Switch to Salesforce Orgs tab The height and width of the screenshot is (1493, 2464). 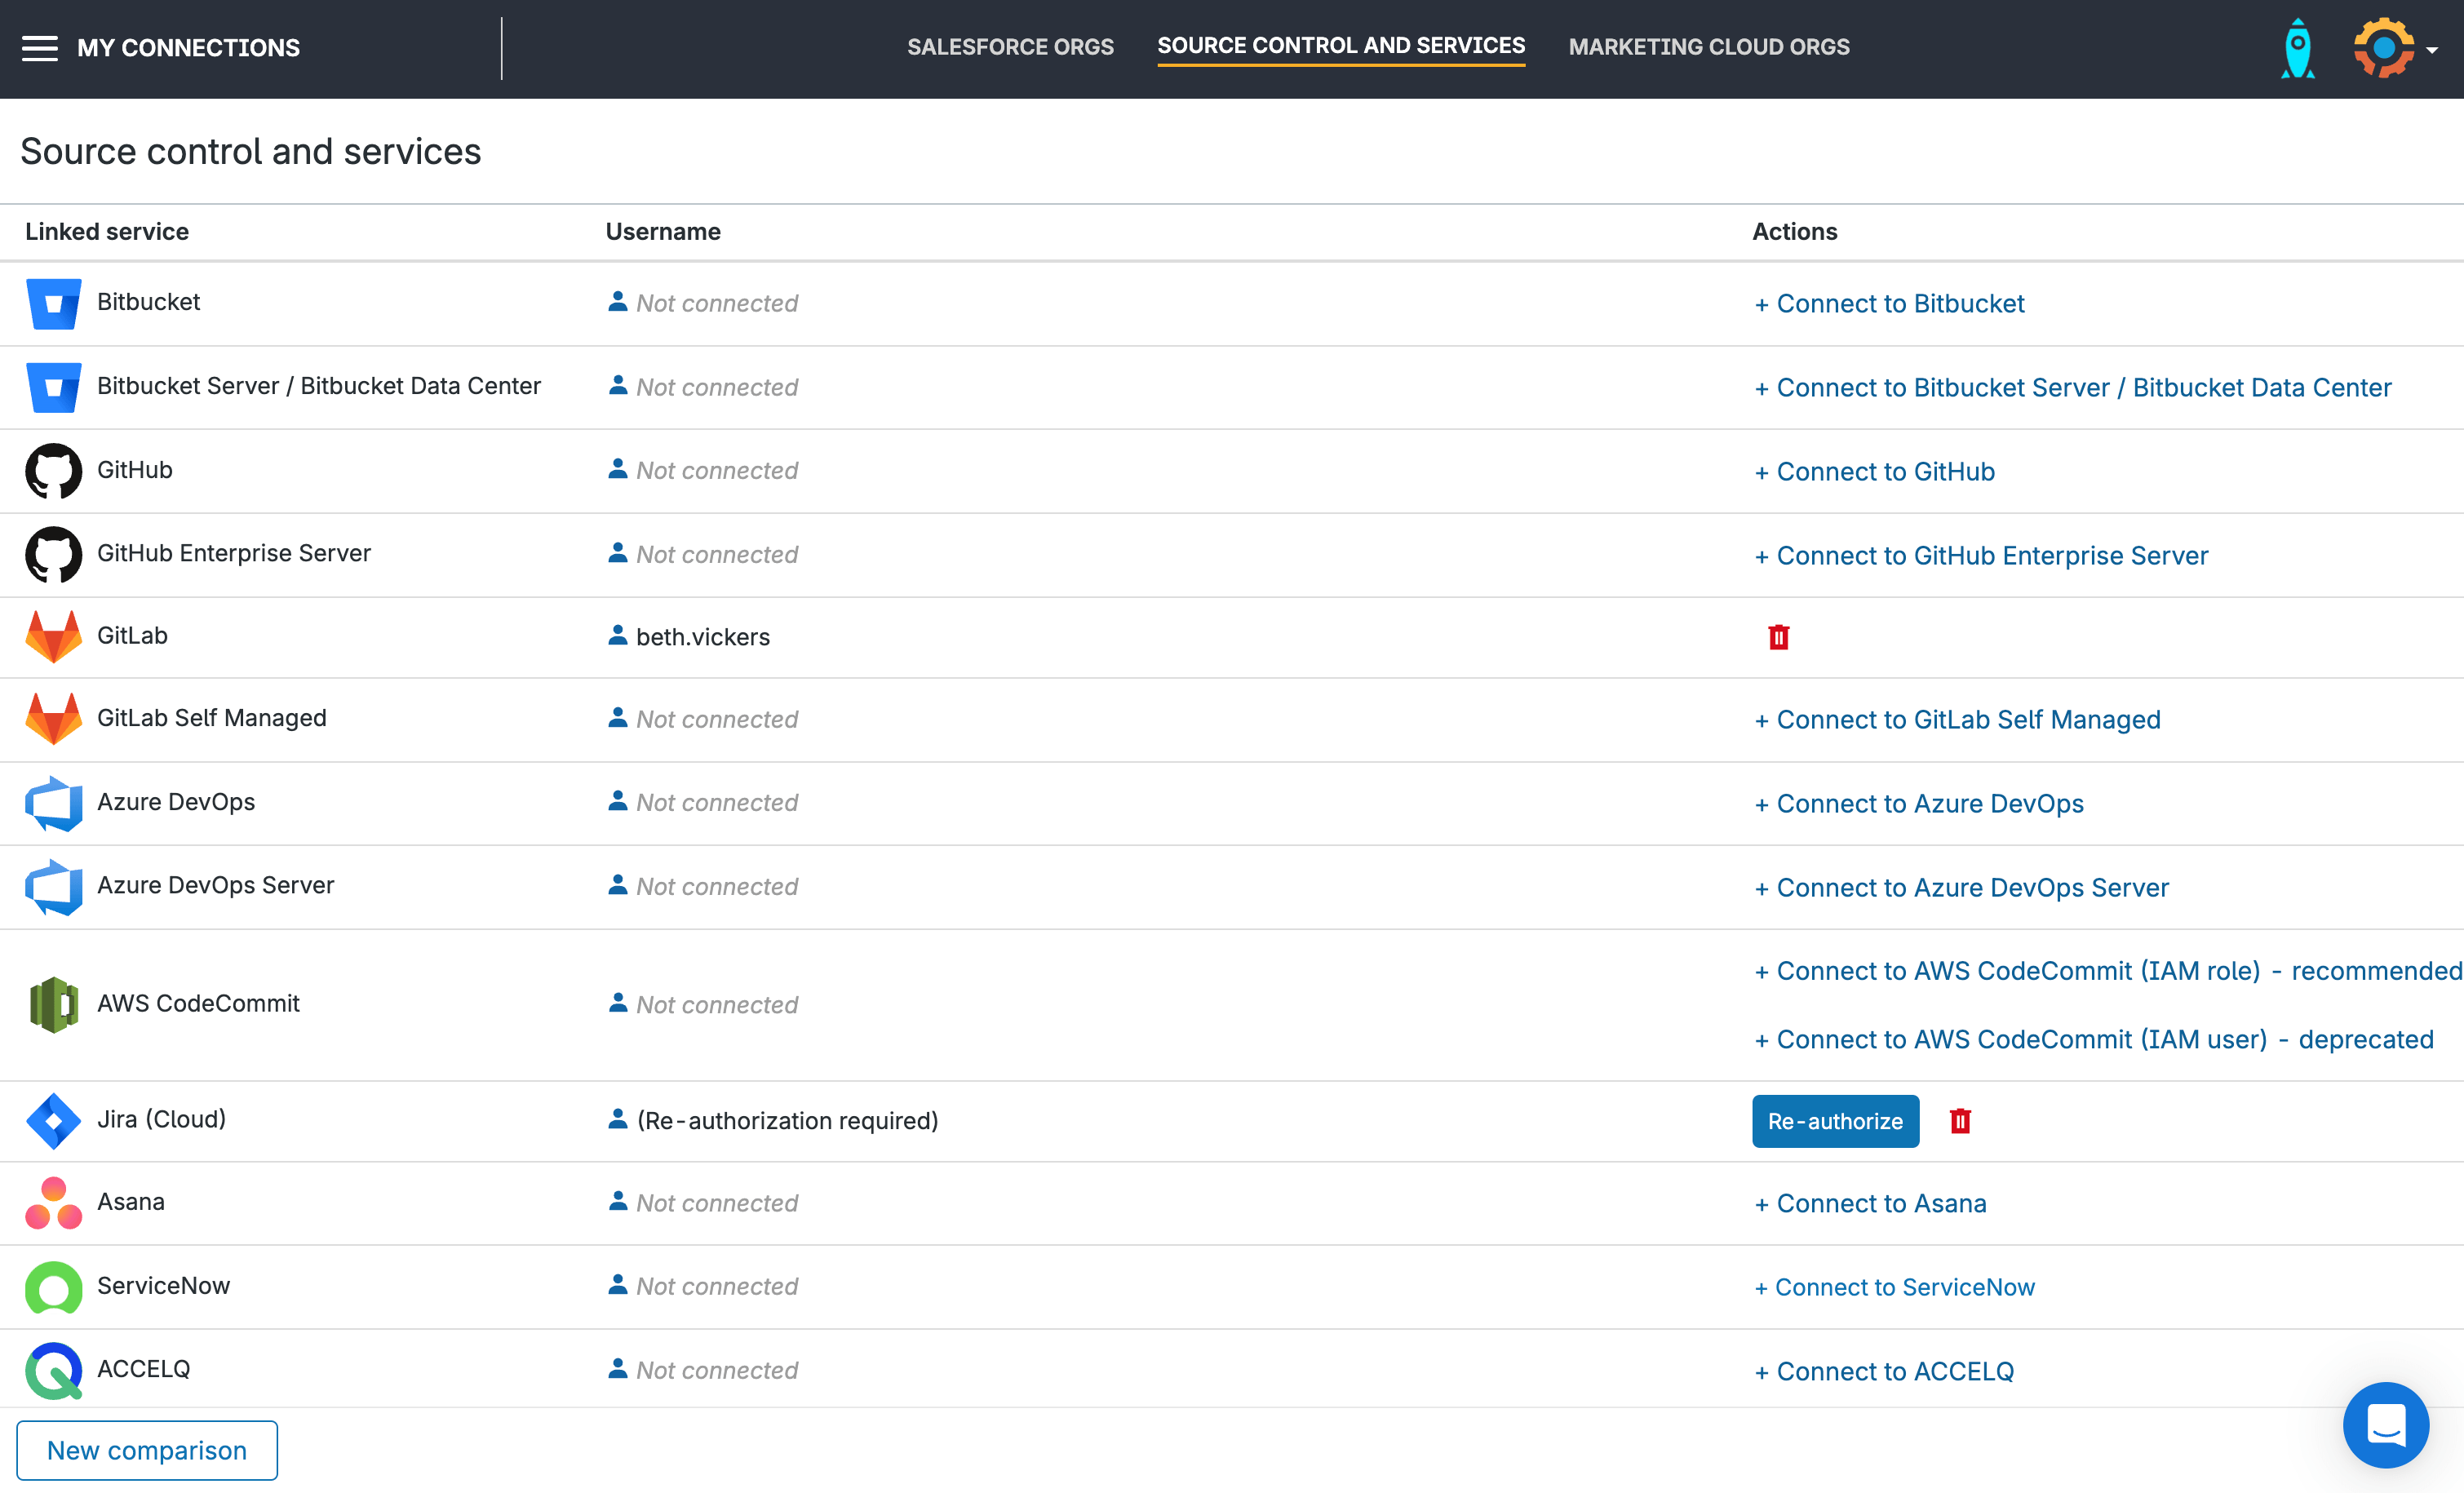pyautogui.click(x=1010, y=47)
